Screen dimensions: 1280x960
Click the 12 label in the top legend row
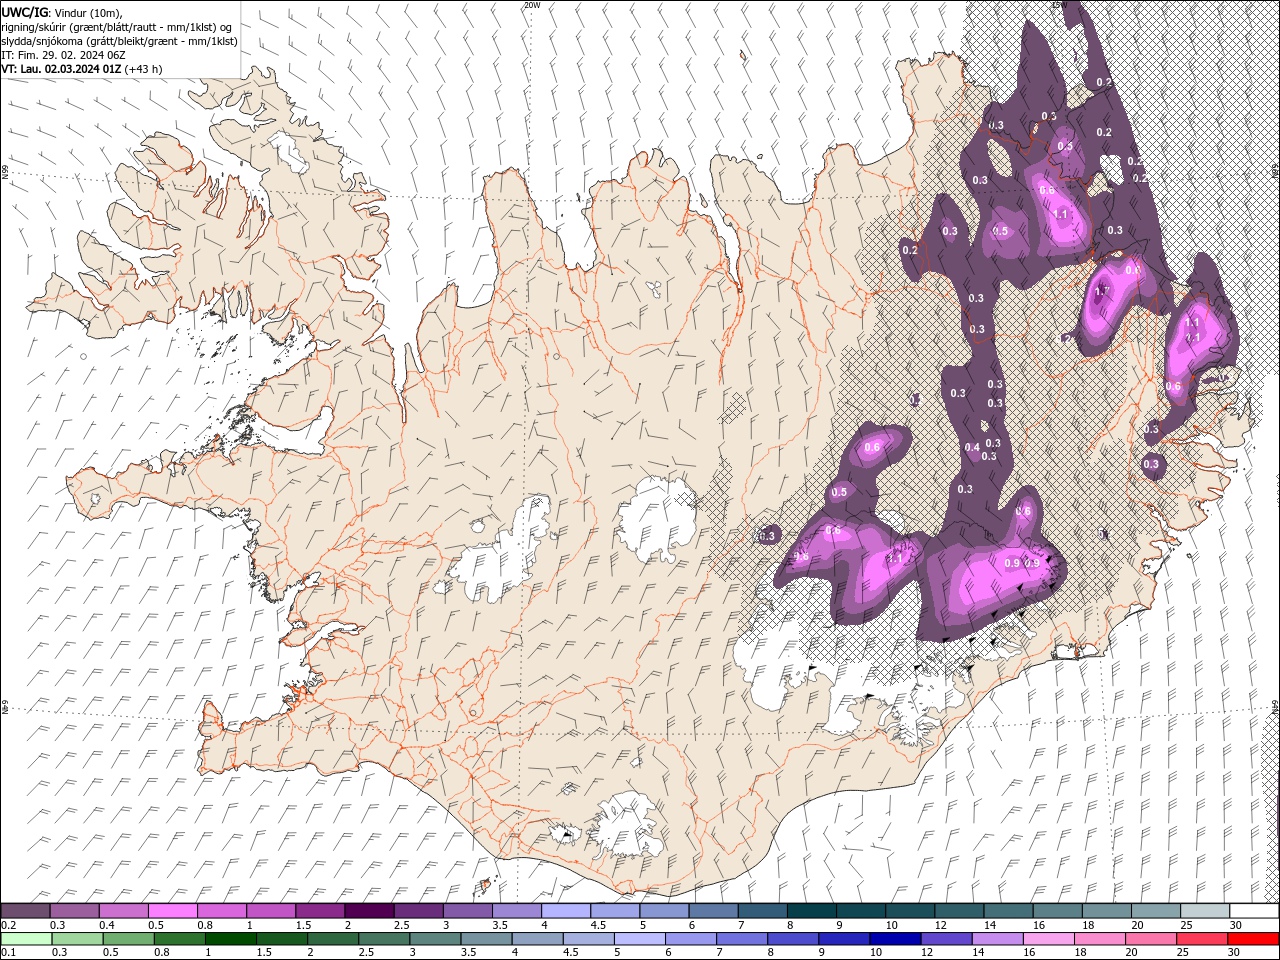click(940, 925)
